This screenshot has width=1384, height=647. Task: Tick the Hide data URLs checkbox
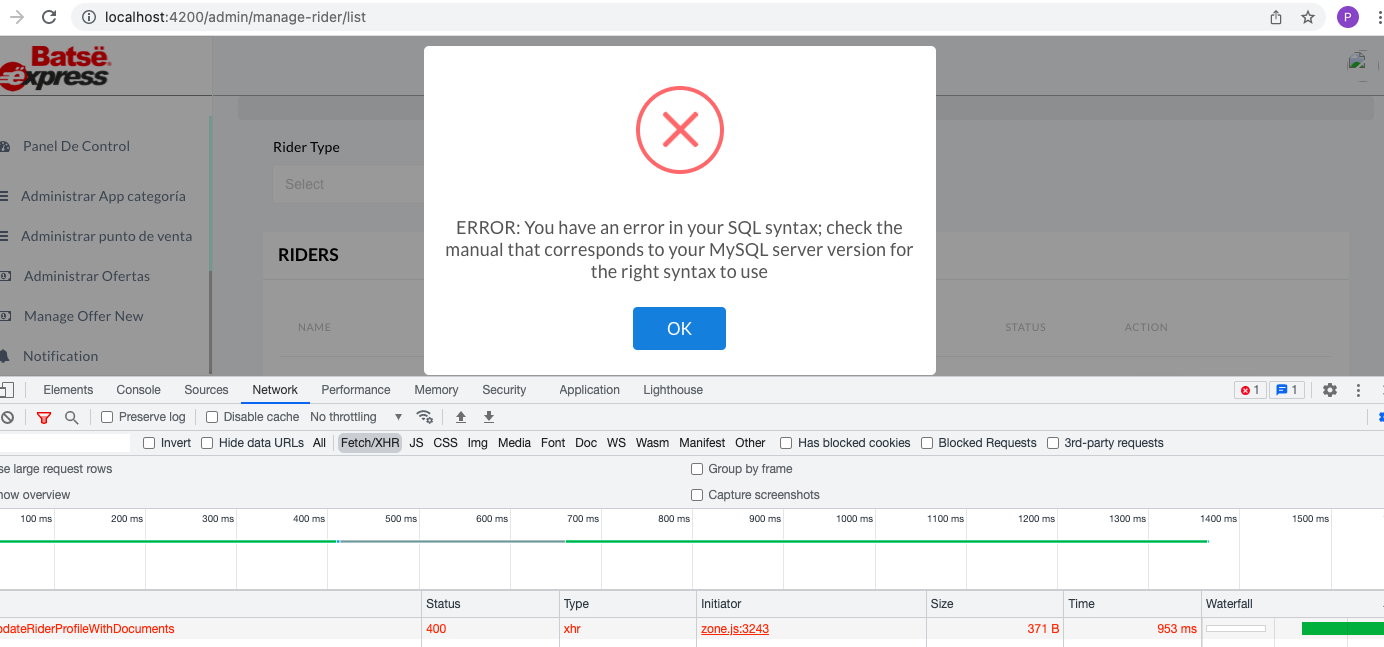[x=208, y=443]
